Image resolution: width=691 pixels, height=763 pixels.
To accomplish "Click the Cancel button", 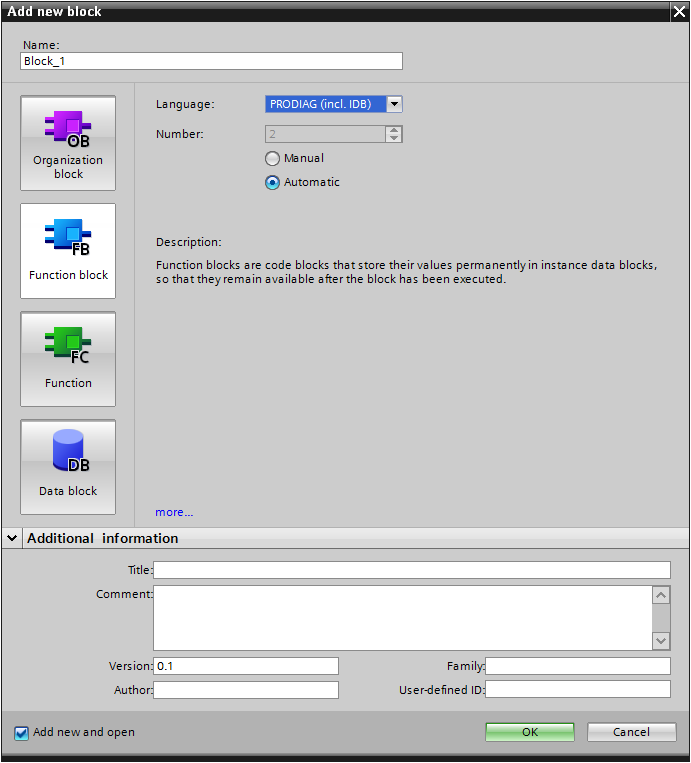I will [x=631, y=732].
